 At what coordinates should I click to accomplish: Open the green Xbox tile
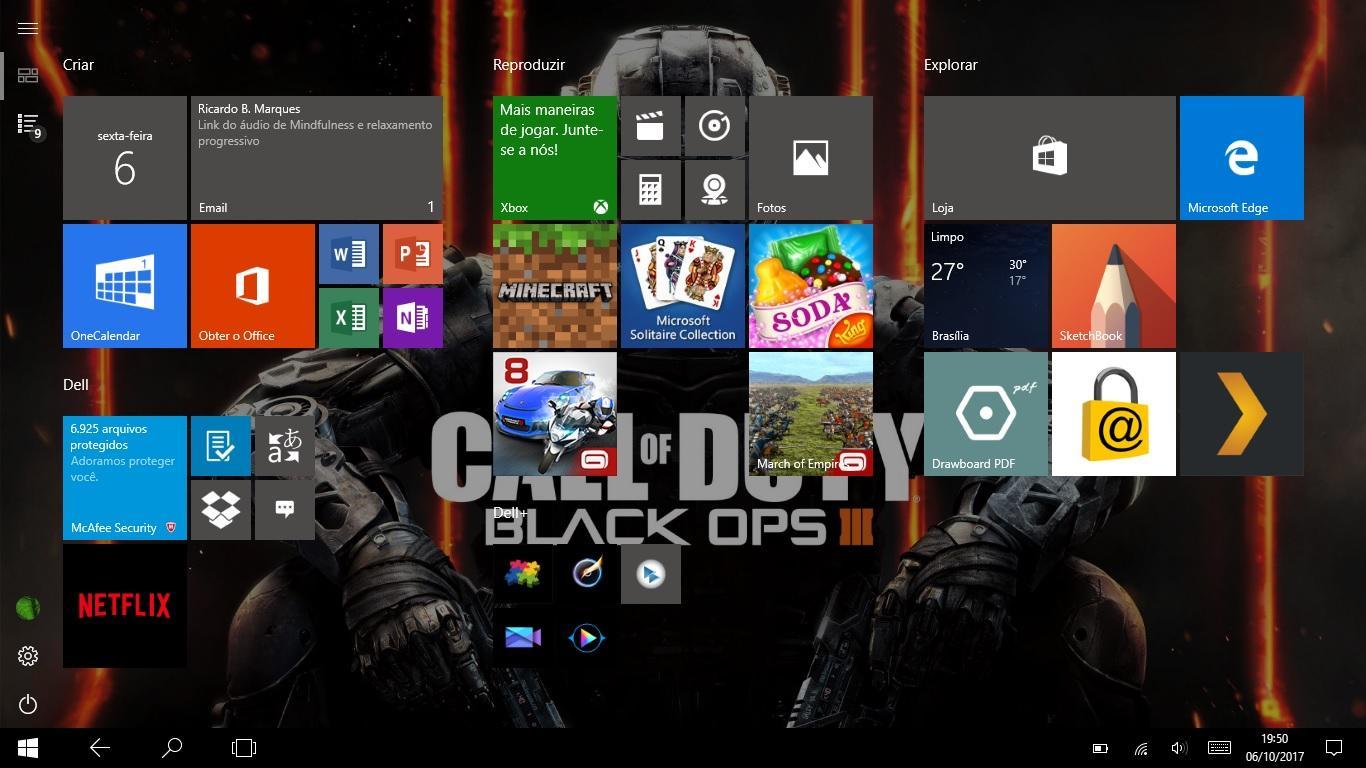tap(555, 158)
